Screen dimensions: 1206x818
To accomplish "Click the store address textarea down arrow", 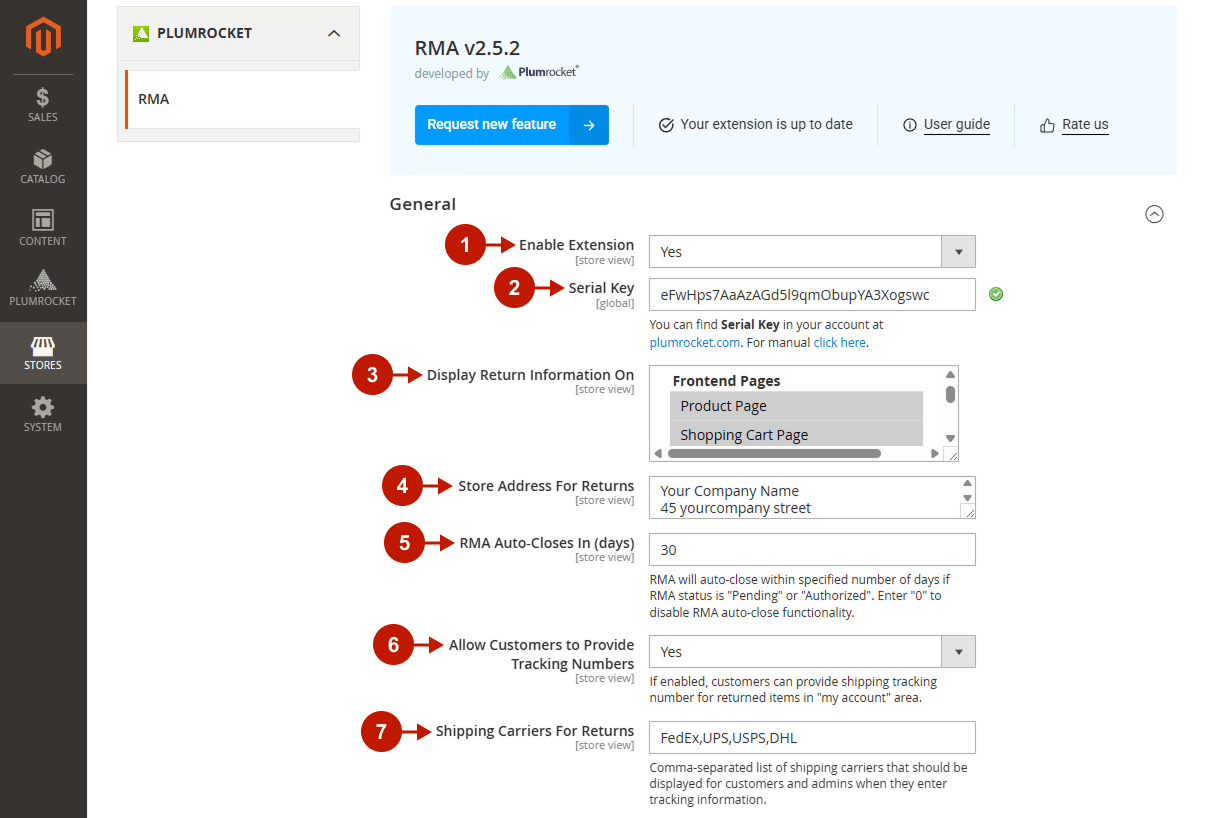I will coord(967,498).
